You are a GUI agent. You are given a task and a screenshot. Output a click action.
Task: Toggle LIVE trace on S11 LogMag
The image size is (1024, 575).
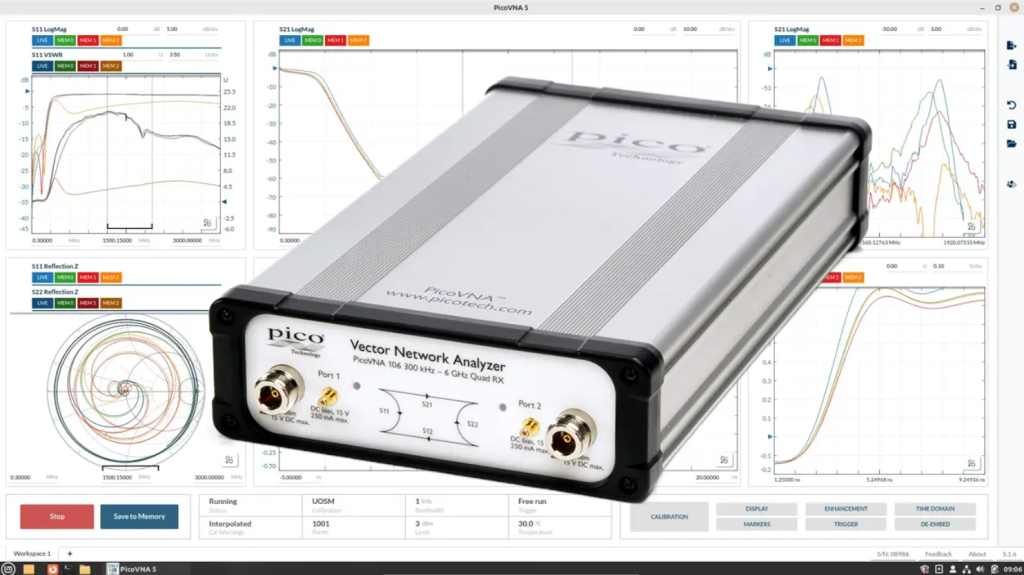click(x=42, y=40)
